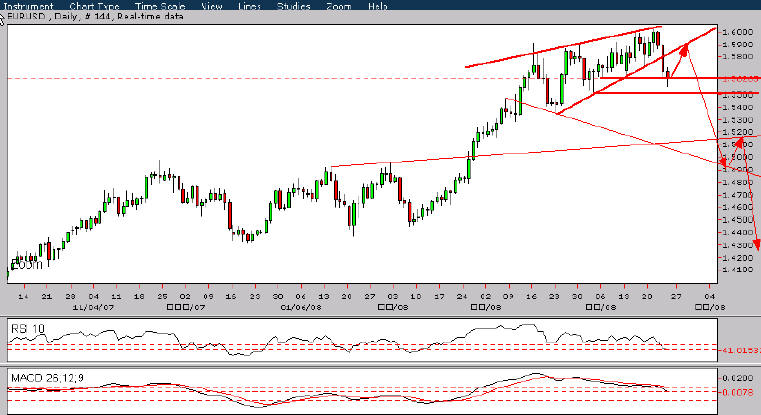This screenshot has width=761, height=415.
Task: Select the red upward arrow head near 1.5900
Action: coord(684,50)
